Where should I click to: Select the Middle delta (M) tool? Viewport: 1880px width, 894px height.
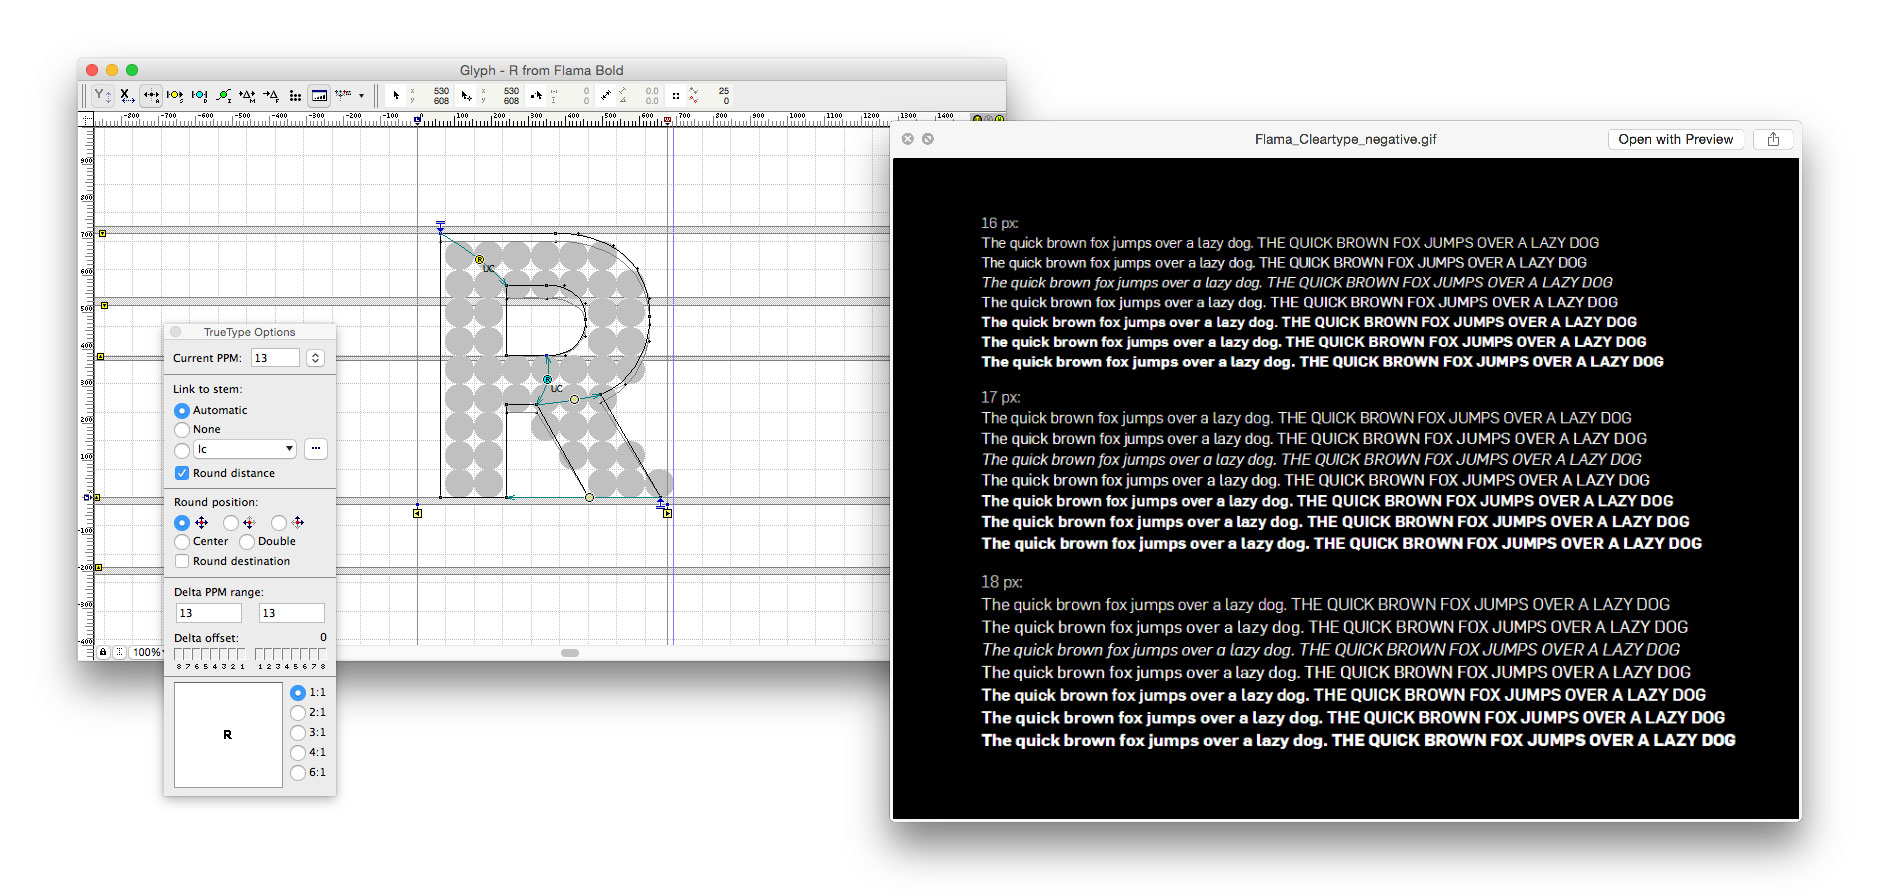247,96
